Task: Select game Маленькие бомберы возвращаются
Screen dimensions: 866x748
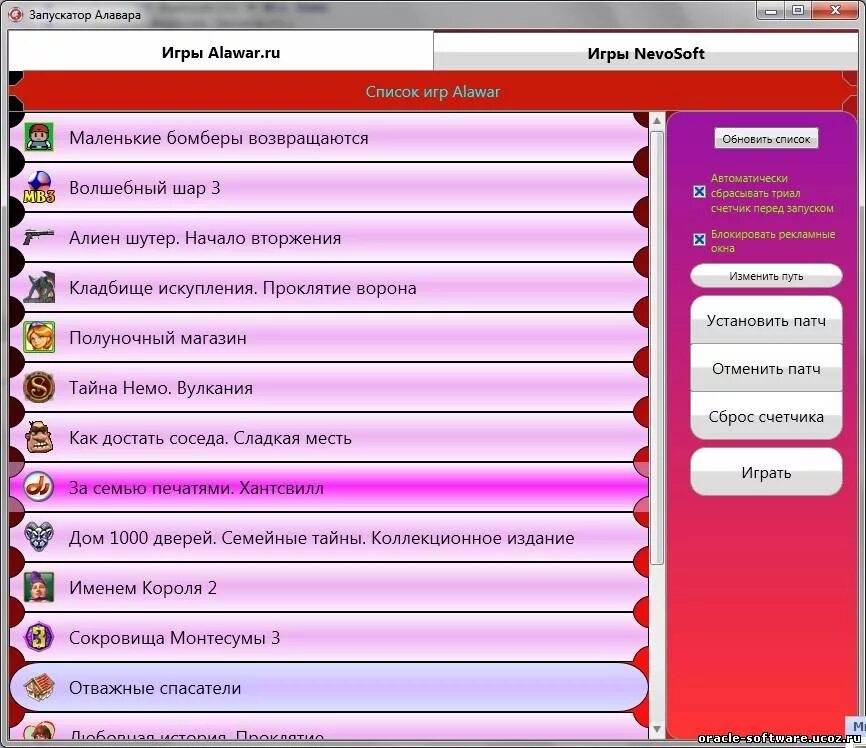Action: pyautogui.click(x=329, y=137)
